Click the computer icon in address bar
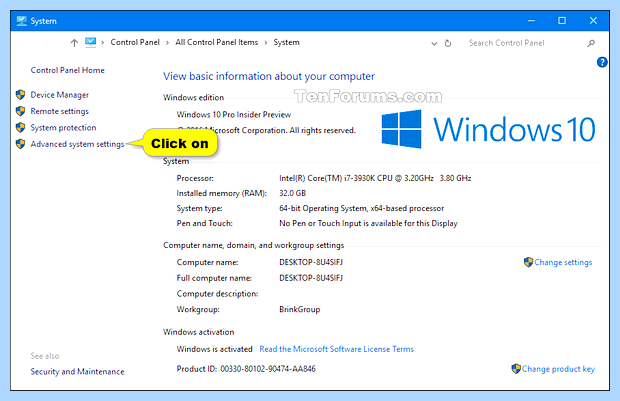The width and height of the screenshot is (620, 401). pos(91,42)
